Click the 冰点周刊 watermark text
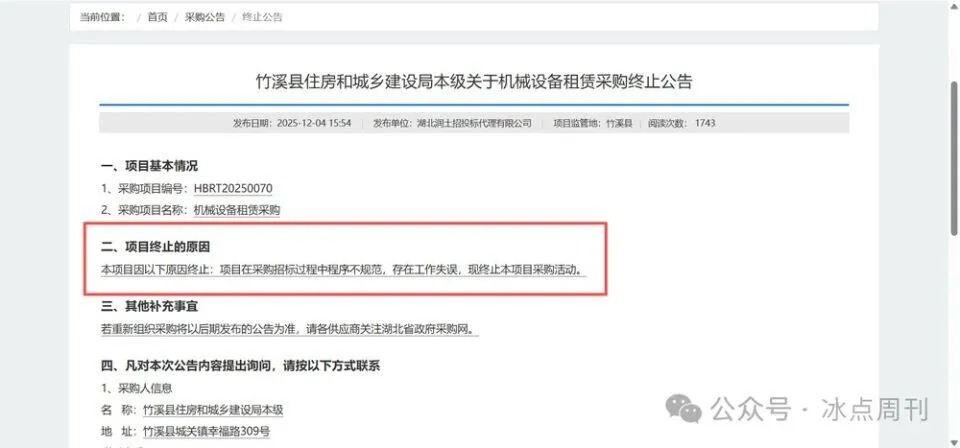The height and width of the screenshot is (448, 960). tap(876, 409)
